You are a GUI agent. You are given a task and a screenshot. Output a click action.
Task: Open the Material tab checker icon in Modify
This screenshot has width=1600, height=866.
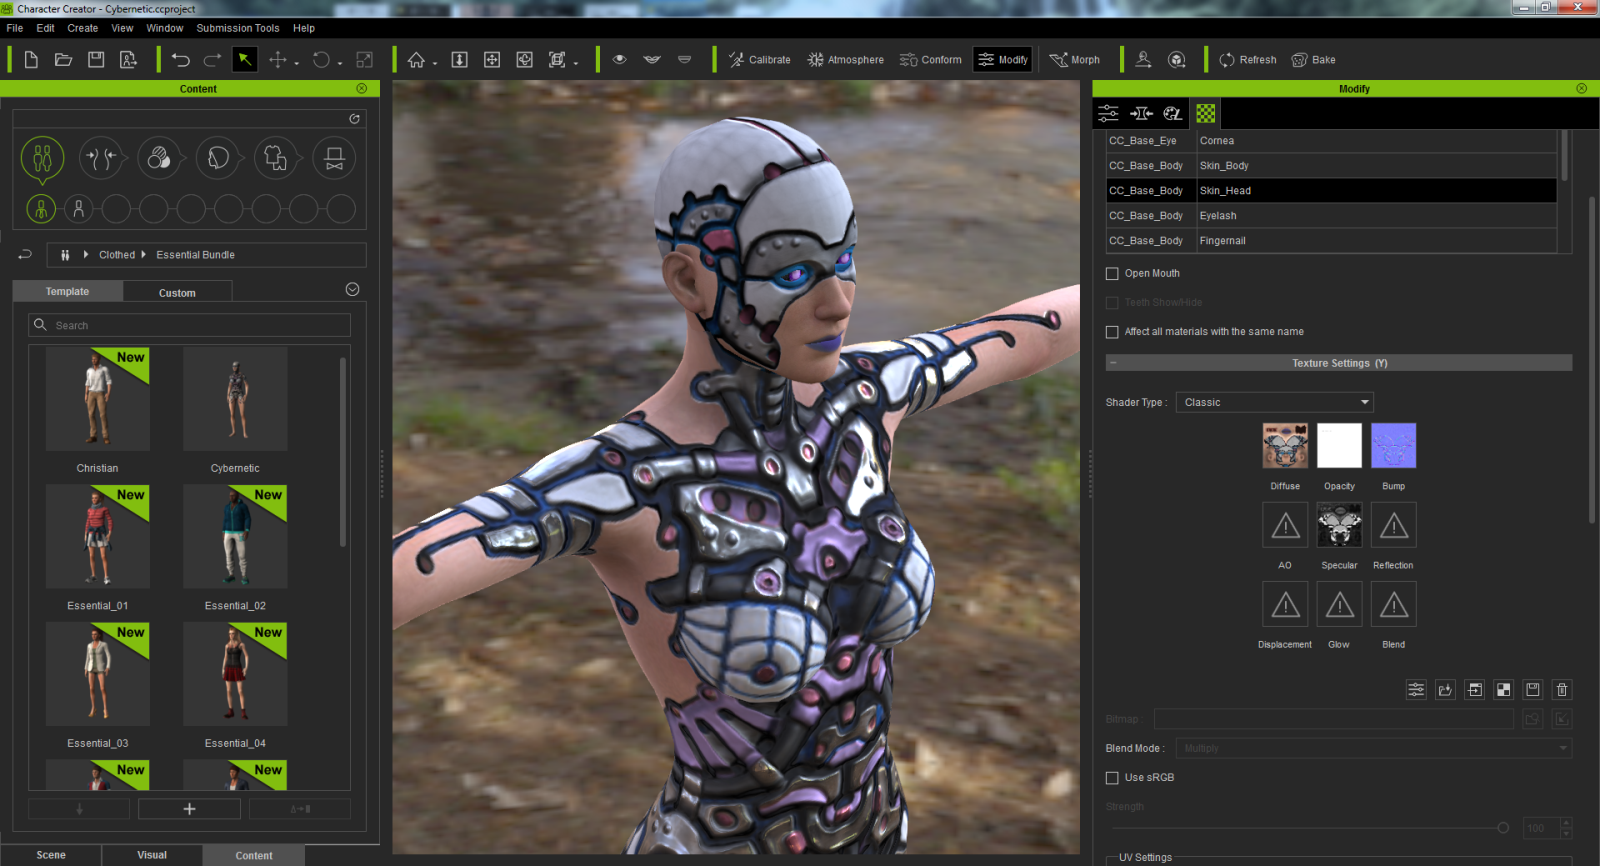point(1206,114)
